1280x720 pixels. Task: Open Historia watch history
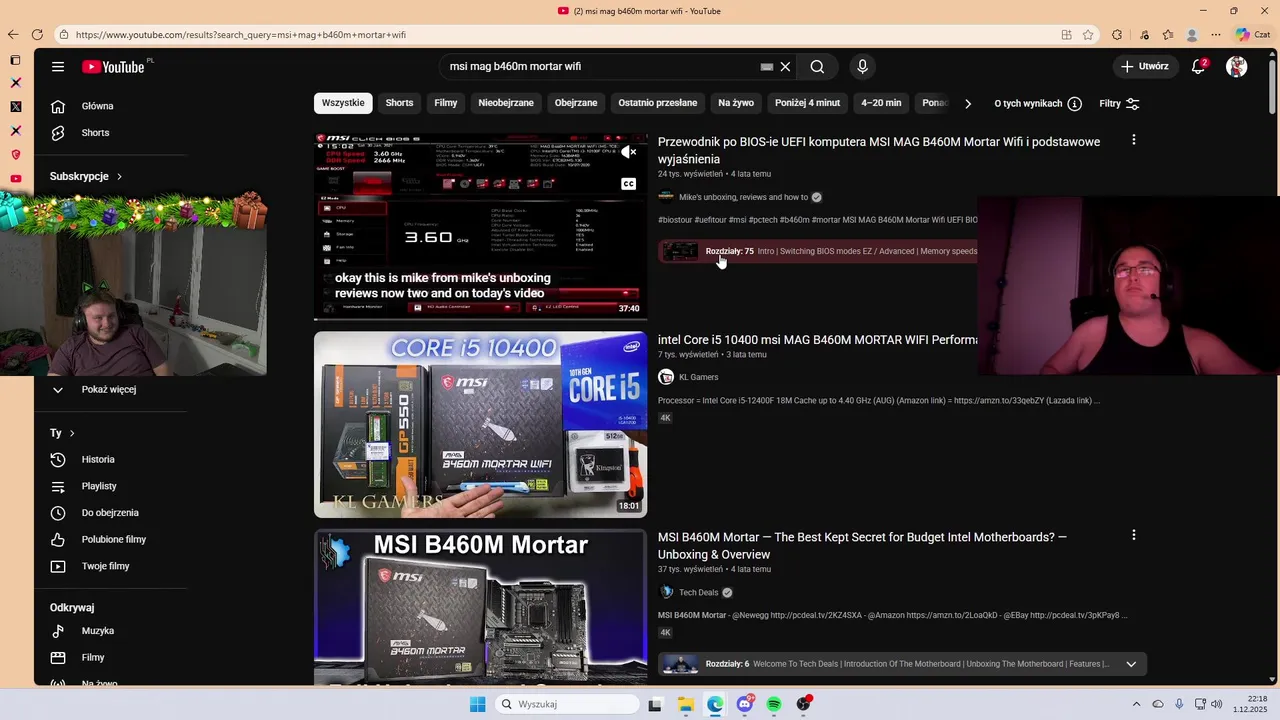(x=98, y=460)
